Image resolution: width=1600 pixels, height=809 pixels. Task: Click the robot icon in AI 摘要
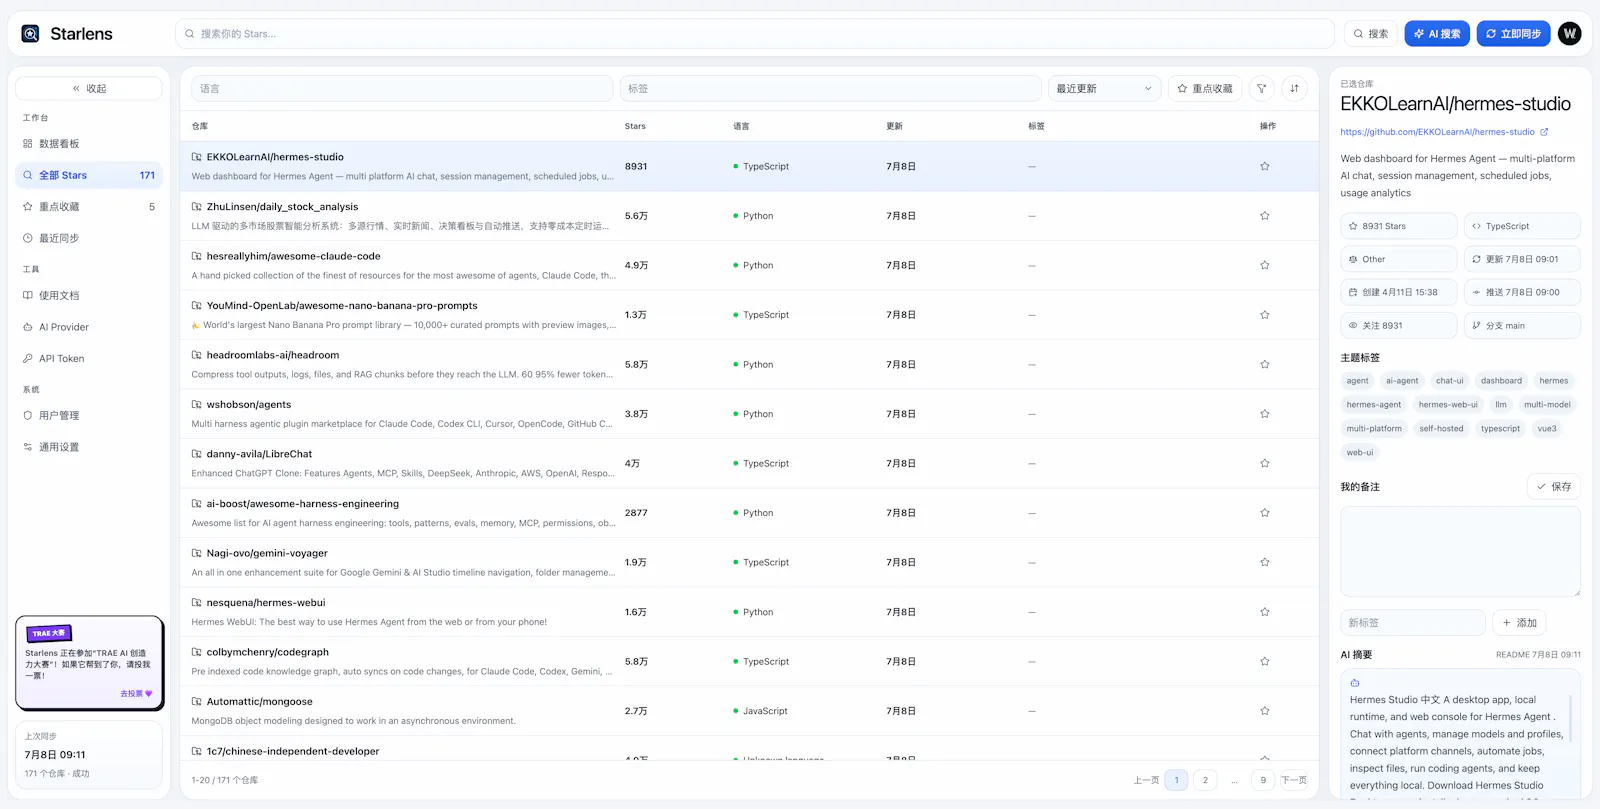pos(1355,683)
